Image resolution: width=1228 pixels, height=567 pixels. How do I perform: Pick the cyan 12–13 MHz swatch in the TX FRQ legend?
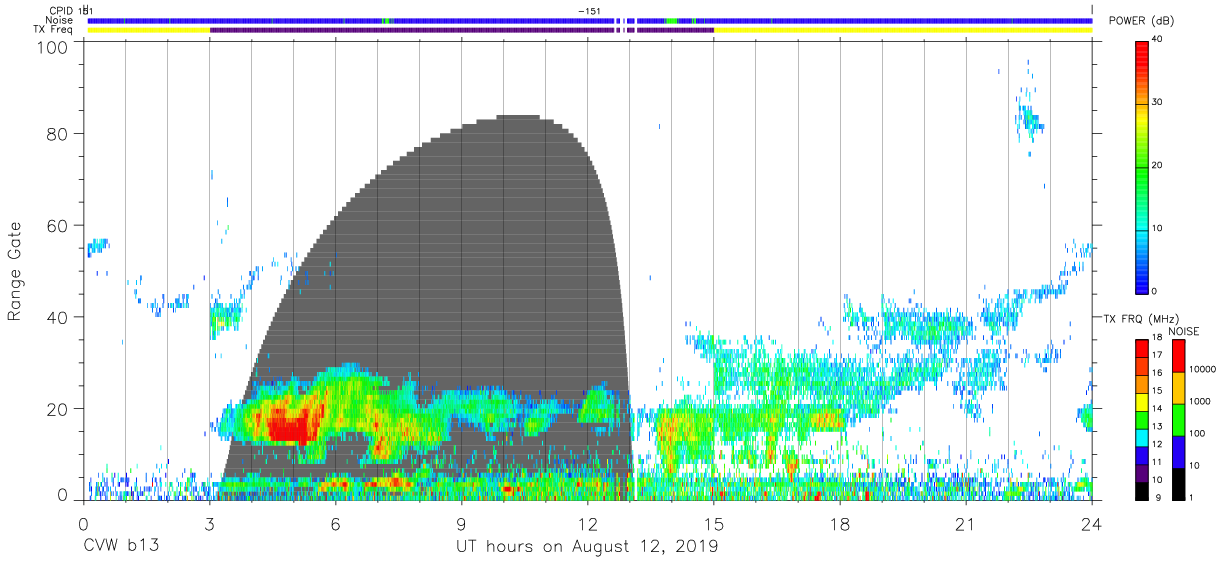[1143, 437]
